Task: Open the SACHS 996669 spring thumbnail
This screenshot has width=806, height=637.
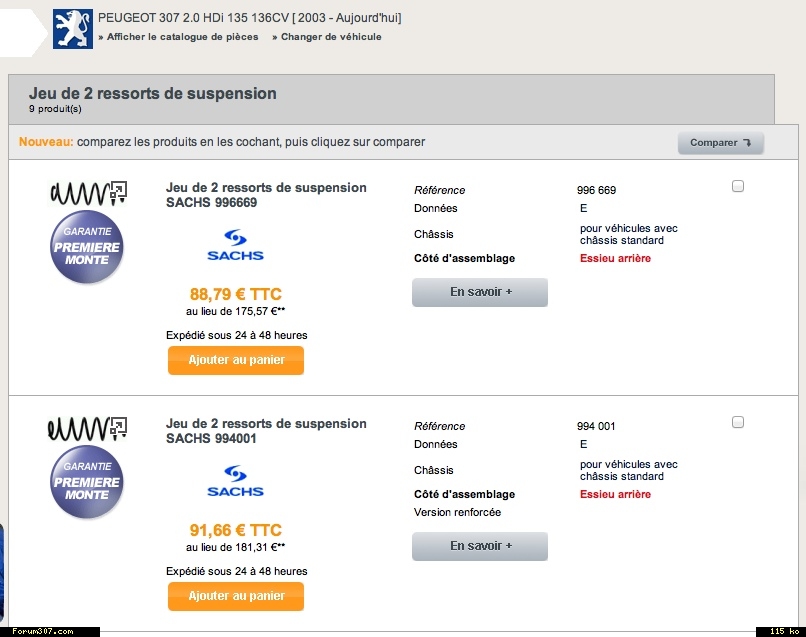Action: point(88,193)
